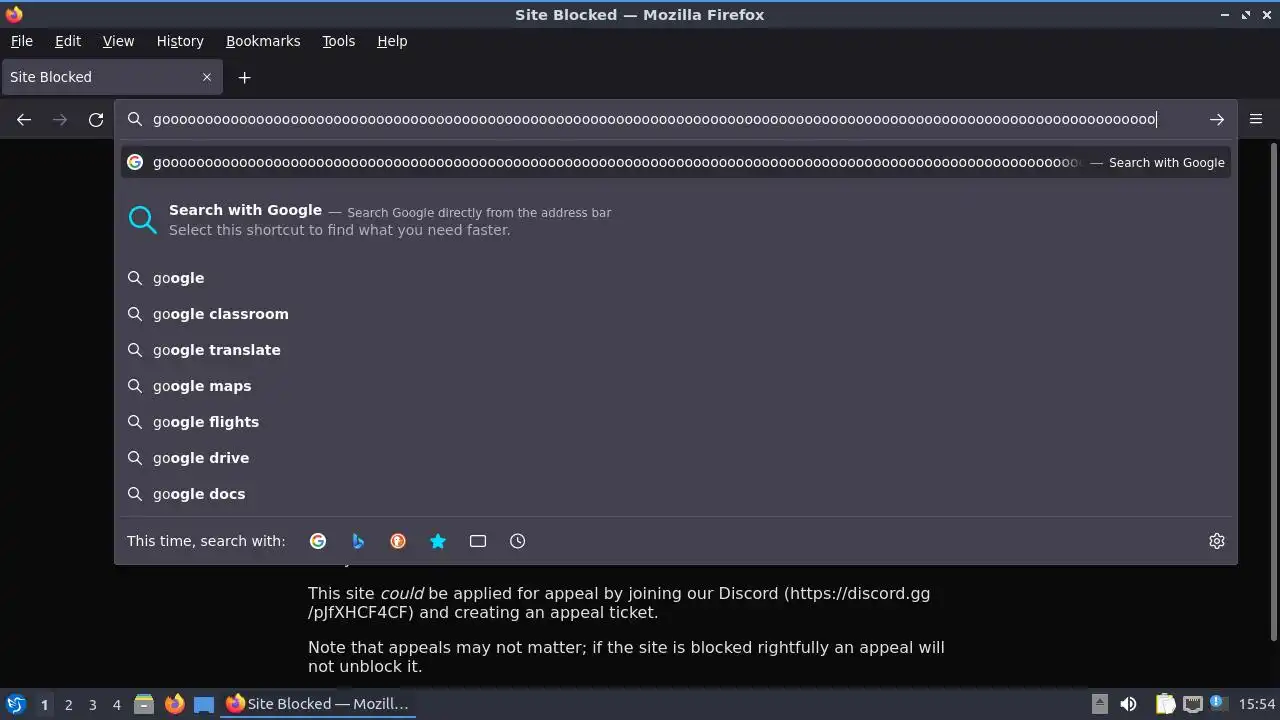Image resolution: width=1280 pixels, height=720 pixels.
Task: Open a new tab with plus button
Action: pos(244,77)
